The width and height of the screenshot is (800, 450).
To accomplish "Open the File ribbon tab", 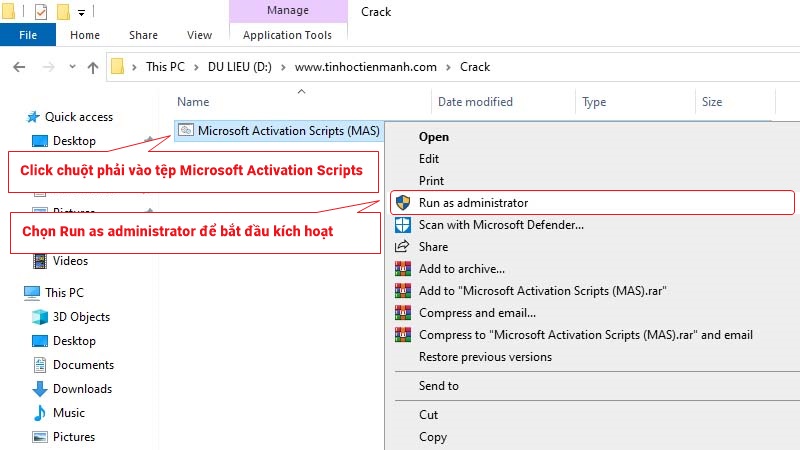I will 28,35.
